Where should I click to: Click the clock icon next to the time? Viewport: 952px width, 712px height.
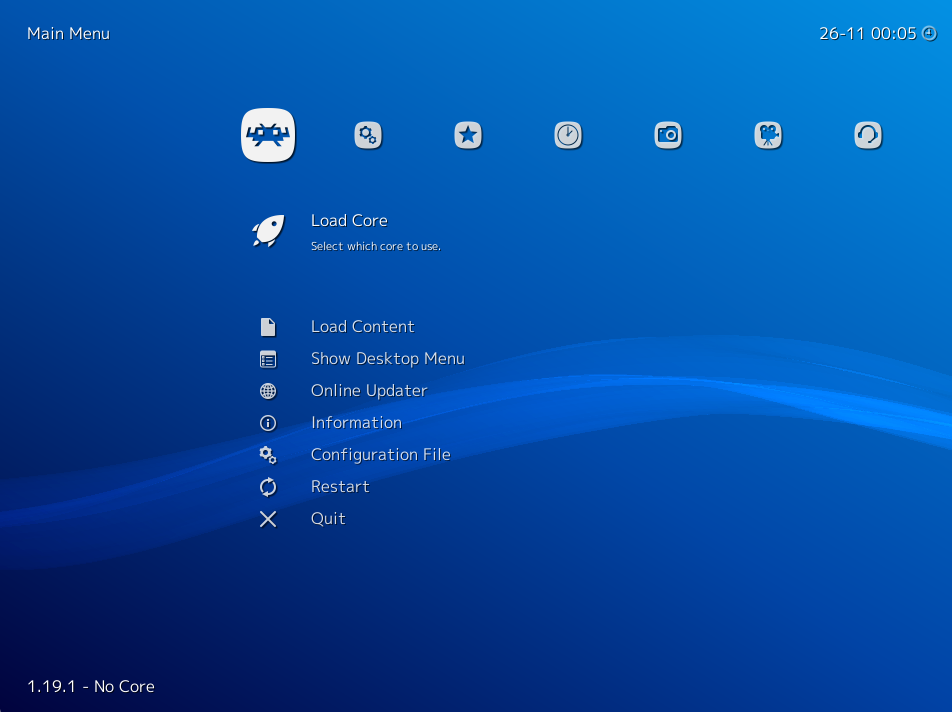(929, 33)
